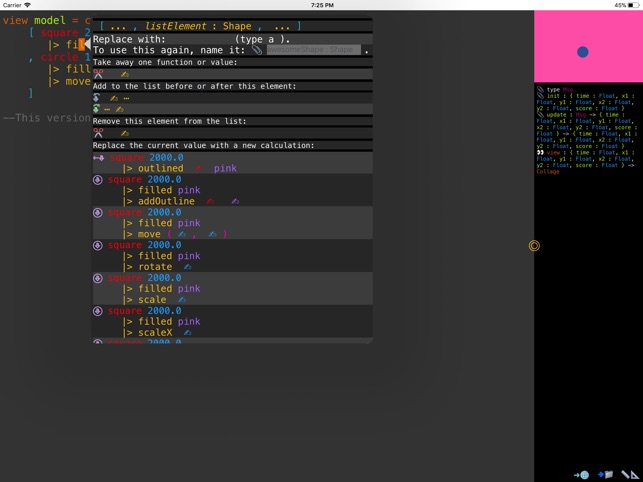Click 'scale' function text

click(152, 299)
